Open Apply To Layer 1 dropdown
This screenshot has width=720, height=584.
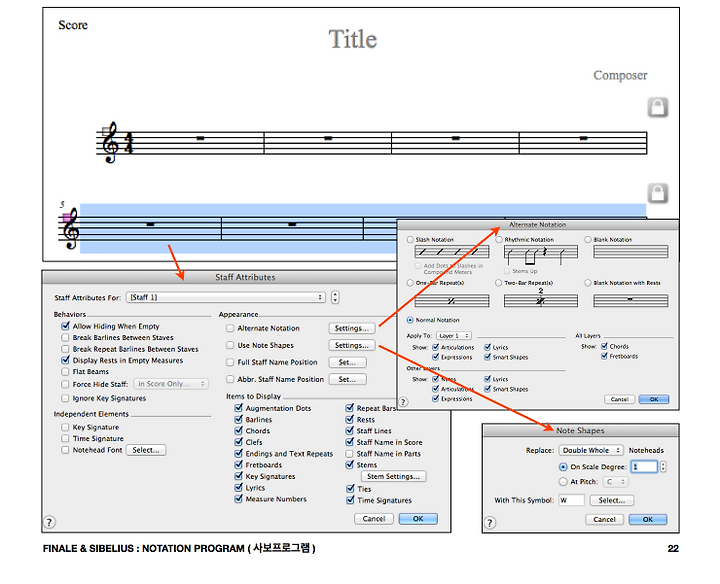coord(454,336)
